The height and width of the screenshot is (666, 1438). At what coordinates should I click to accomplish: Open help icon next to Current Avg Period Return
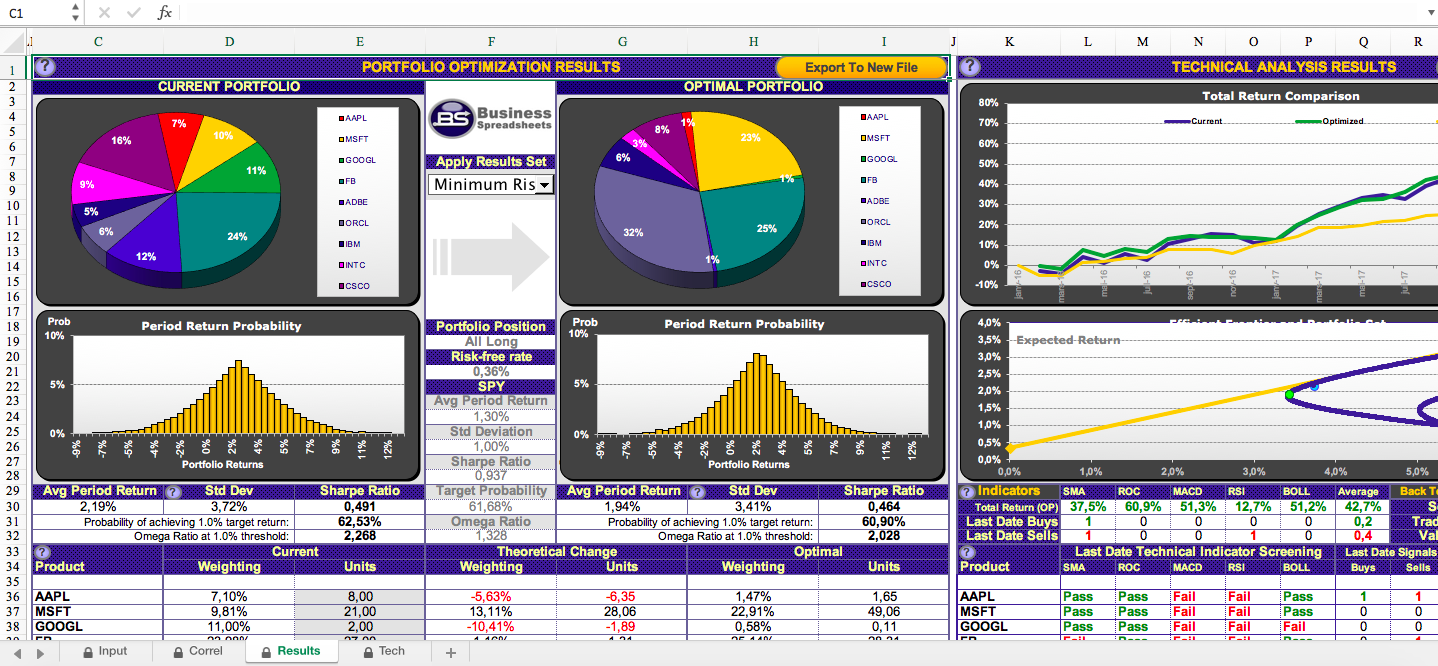(x=173, y=492)
